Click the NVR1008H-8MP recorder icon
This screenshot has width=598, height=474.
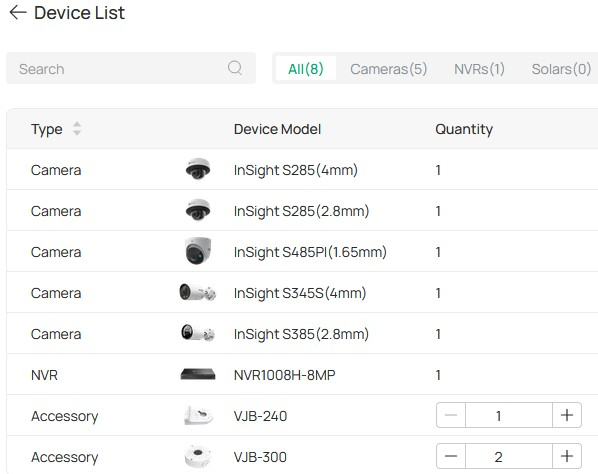[x=198, y=374]
